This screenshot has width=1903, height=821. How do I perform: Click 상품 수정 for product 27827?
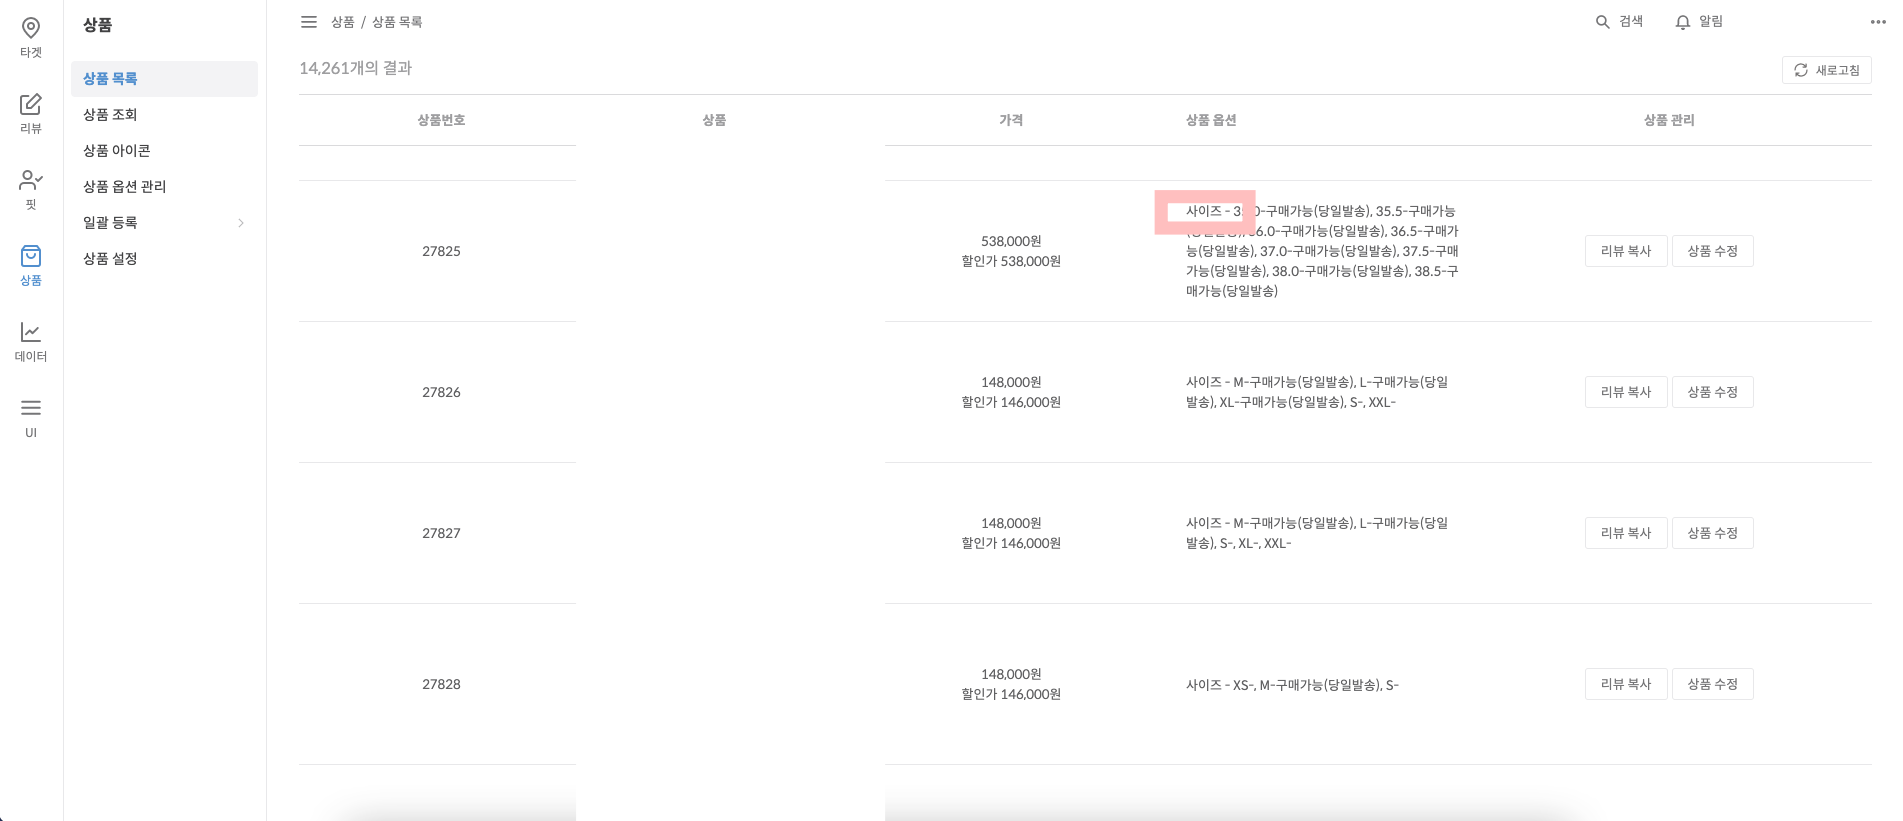click(1712, 533)
